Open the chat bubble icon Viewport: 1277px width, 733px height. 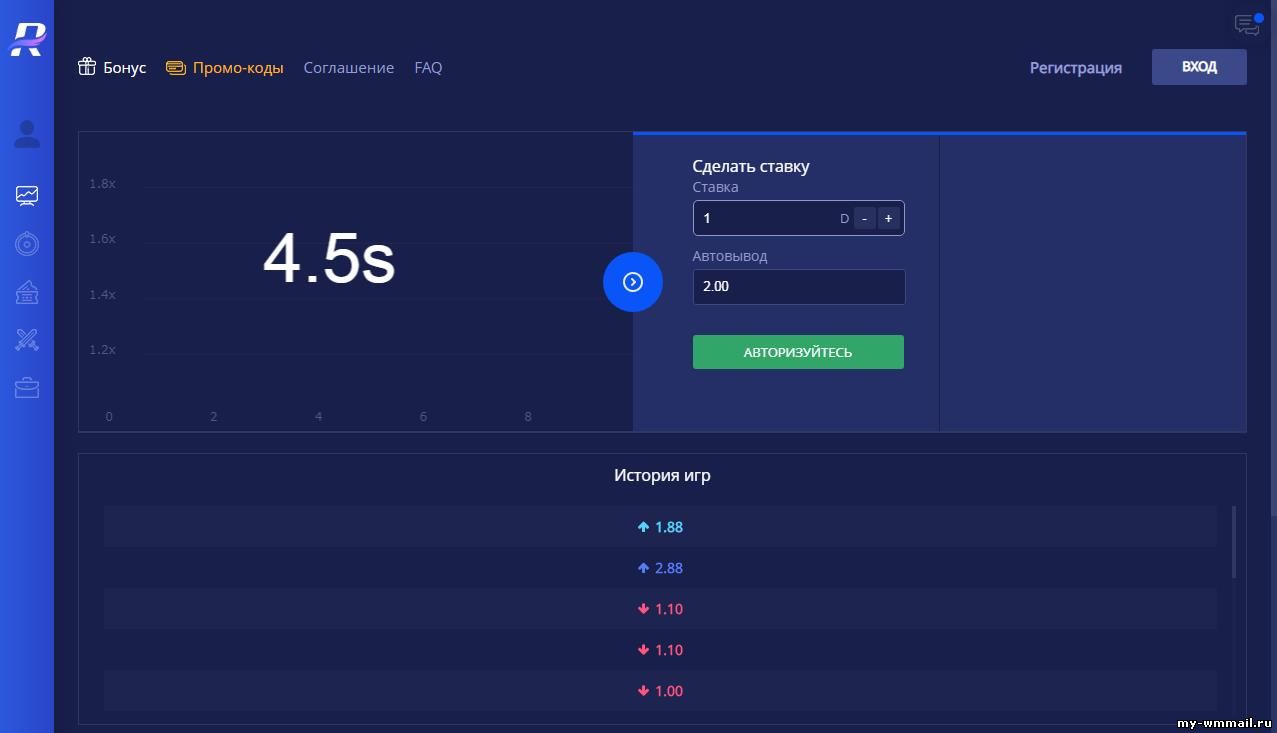tap(1247, 24)
